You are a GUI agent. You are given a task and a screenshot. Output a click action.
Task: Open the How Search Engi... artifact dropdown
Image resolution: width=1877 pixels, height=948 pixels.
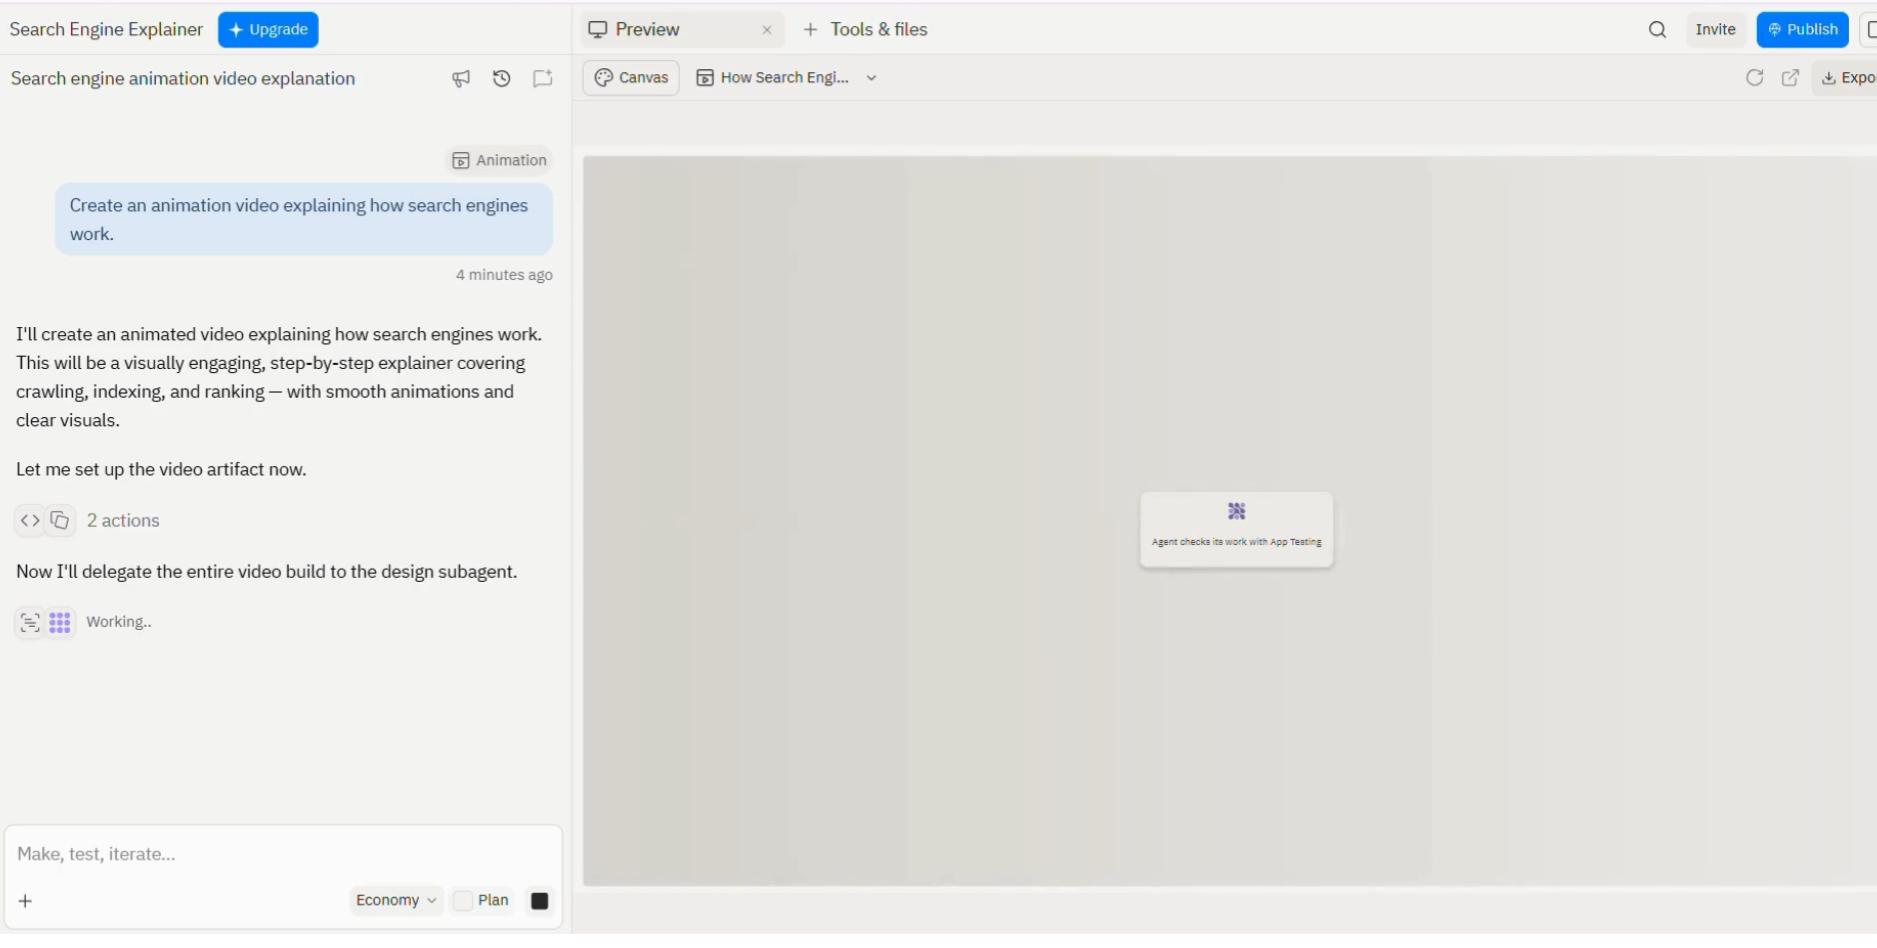(787, 78)
